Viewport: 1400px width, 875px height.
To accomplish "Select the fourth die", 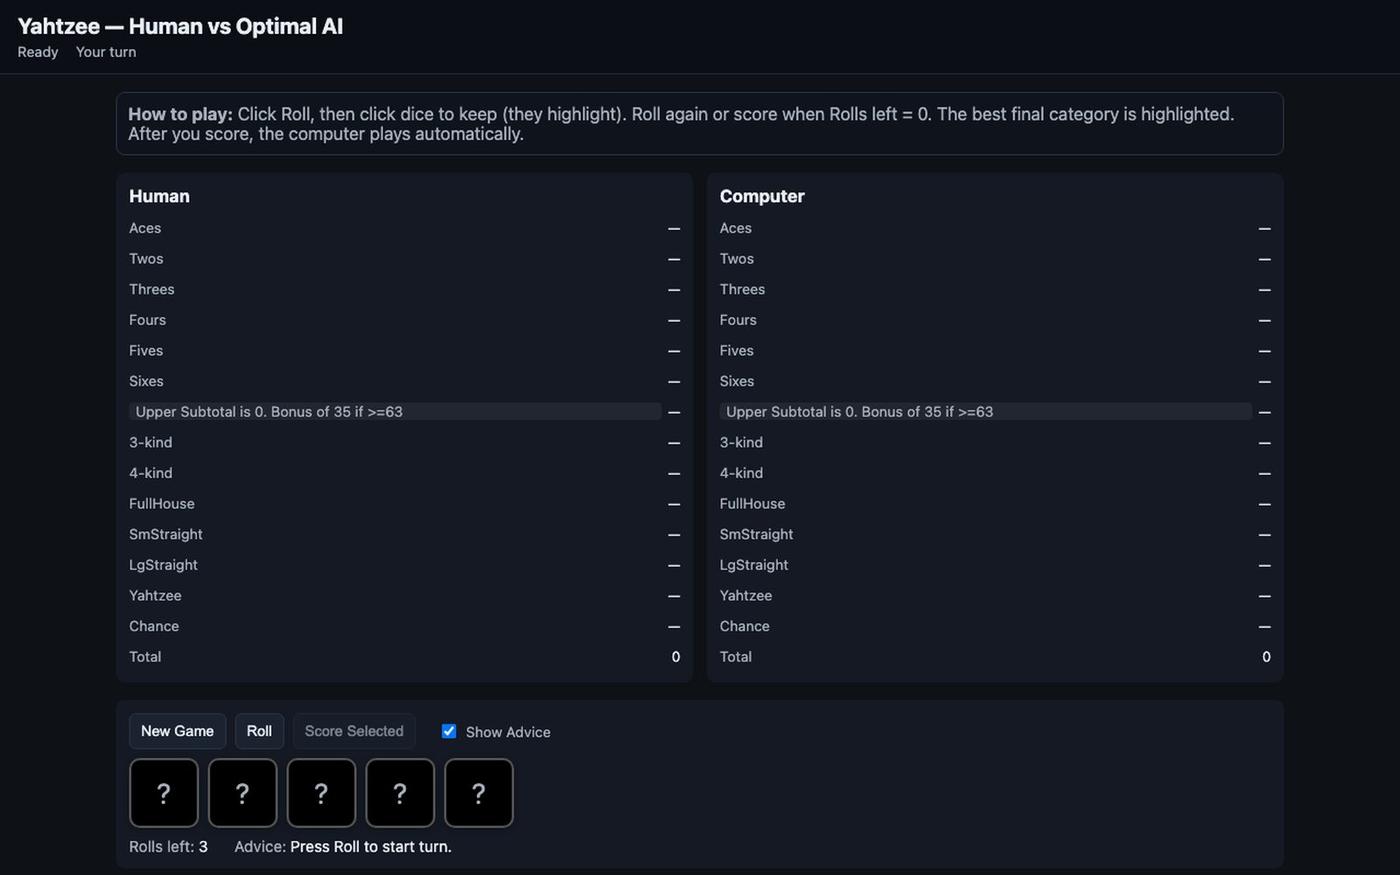I will tap(400, 793).
